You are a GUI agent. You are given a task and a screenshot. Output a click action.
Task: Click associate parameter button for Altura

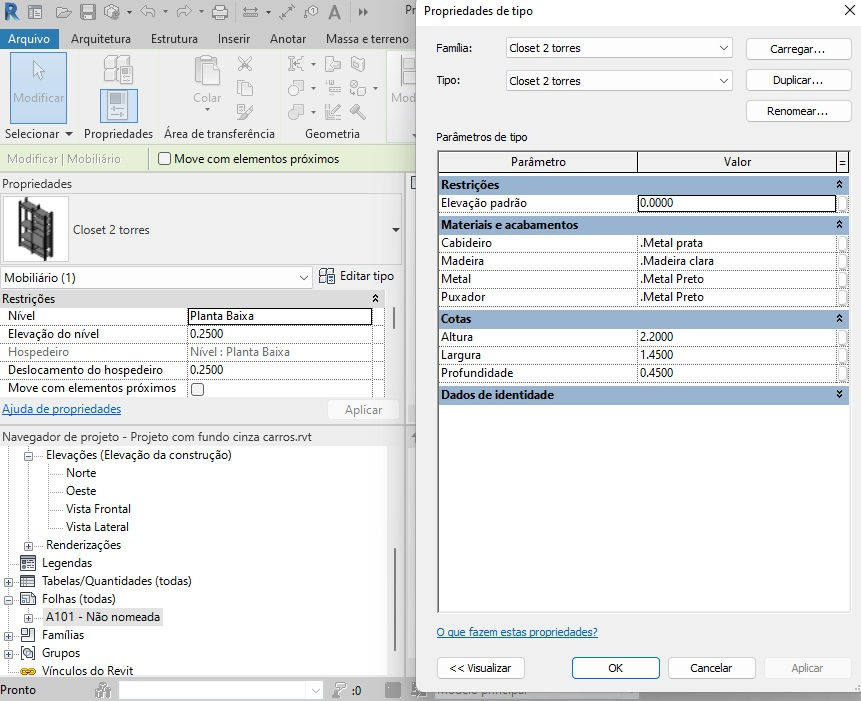click(842, 337)
